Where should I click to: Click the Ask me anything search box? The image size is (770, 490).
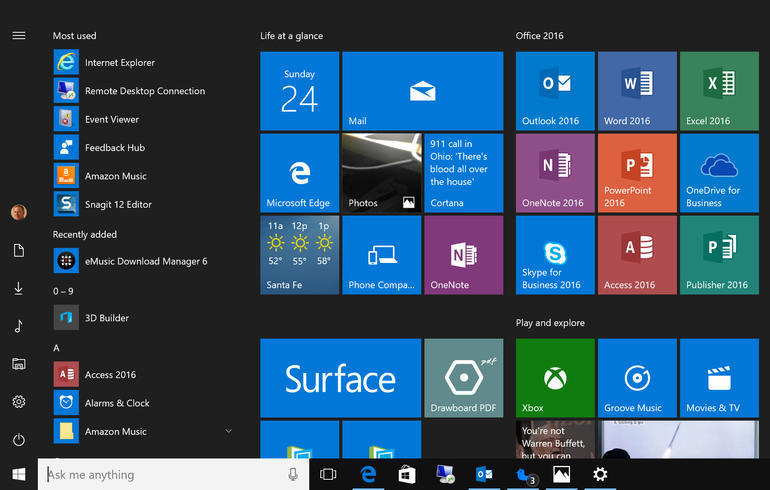(x=160, y=475)
